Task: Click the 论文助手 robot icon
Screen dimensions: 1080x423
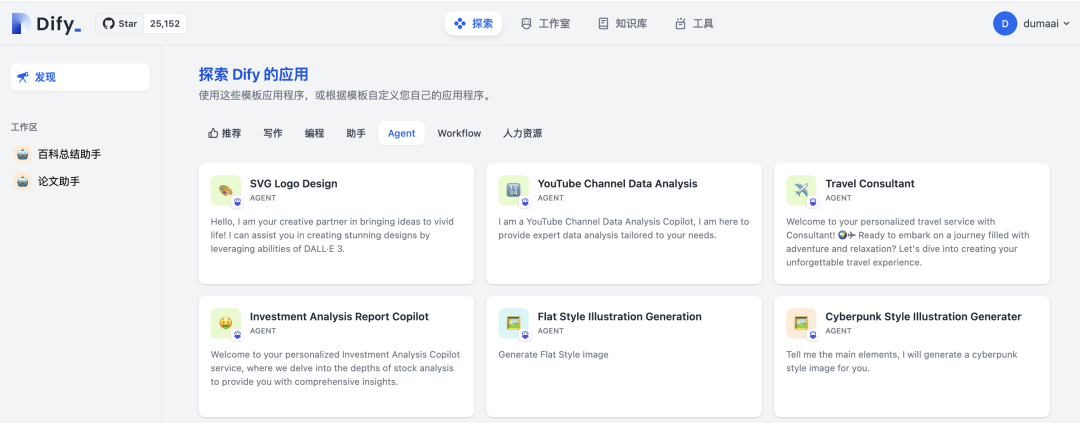Action: point(22,181)
